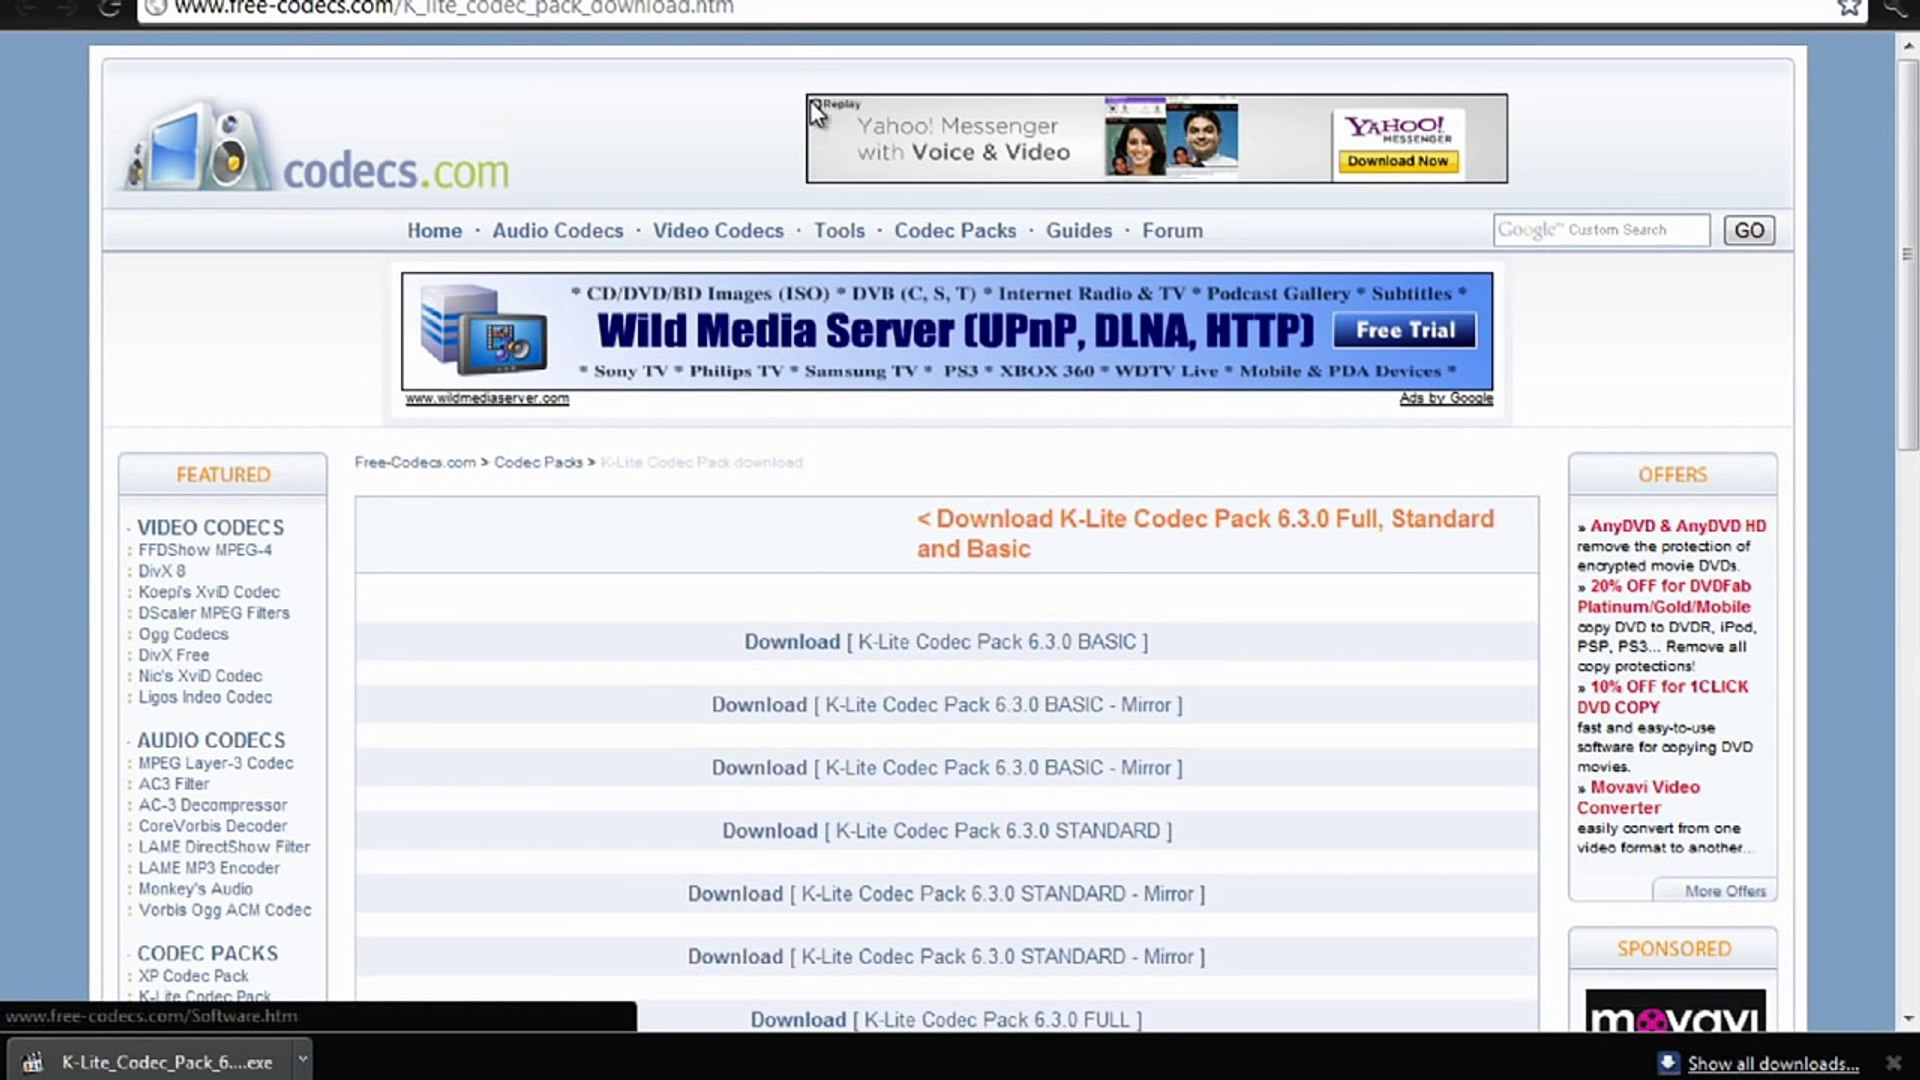Click the bookmark star in address bar
1920x1080 pixels.
pyautogui.click(x=1849, y=8)
